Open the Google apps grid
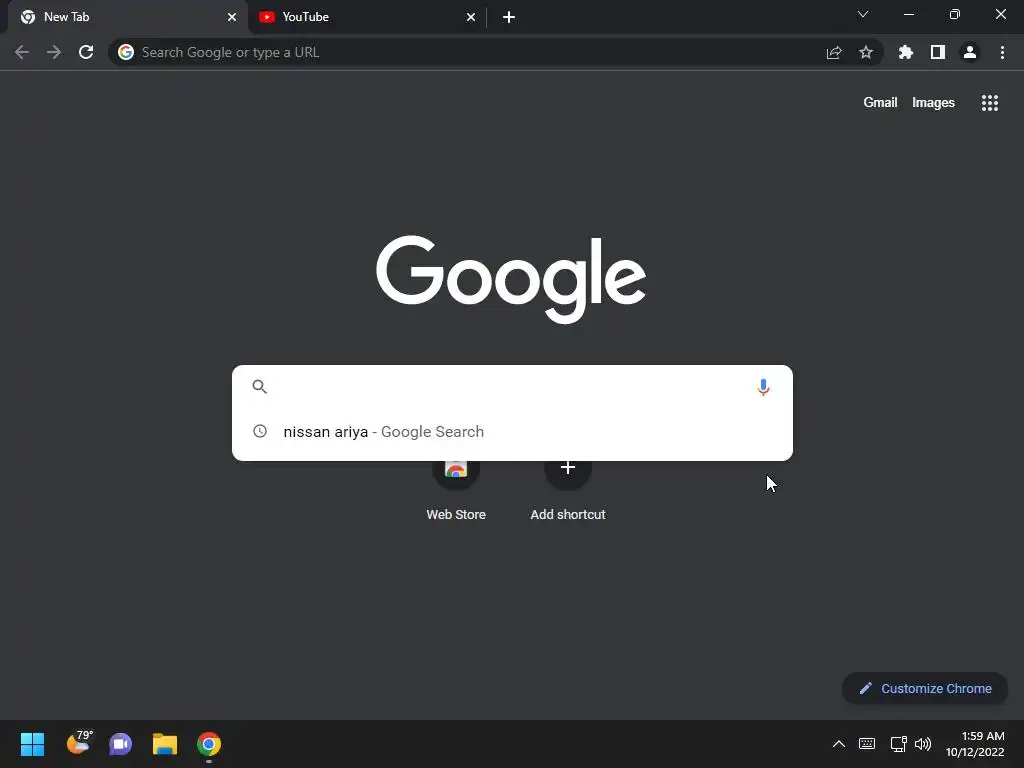This screenshot has height=768, width=1024. [990, 103]
